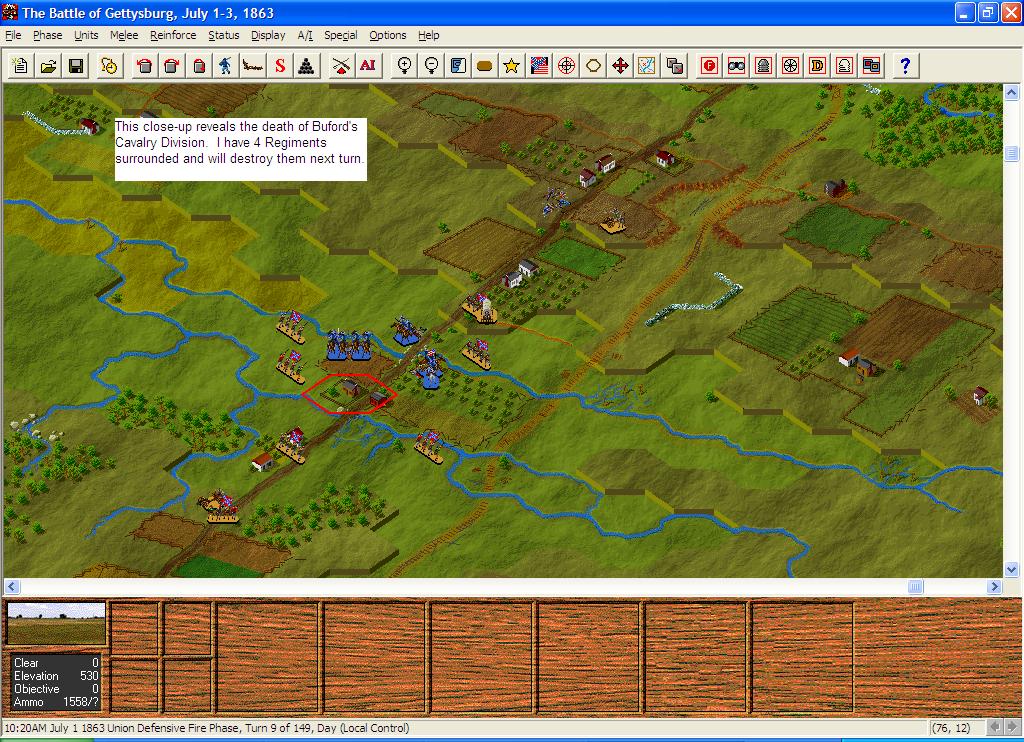The height and width of the screenshot is (742, 1024).
Task: Click the vertical scrollbar thumb of the map
Action: tap(1011, 153)
